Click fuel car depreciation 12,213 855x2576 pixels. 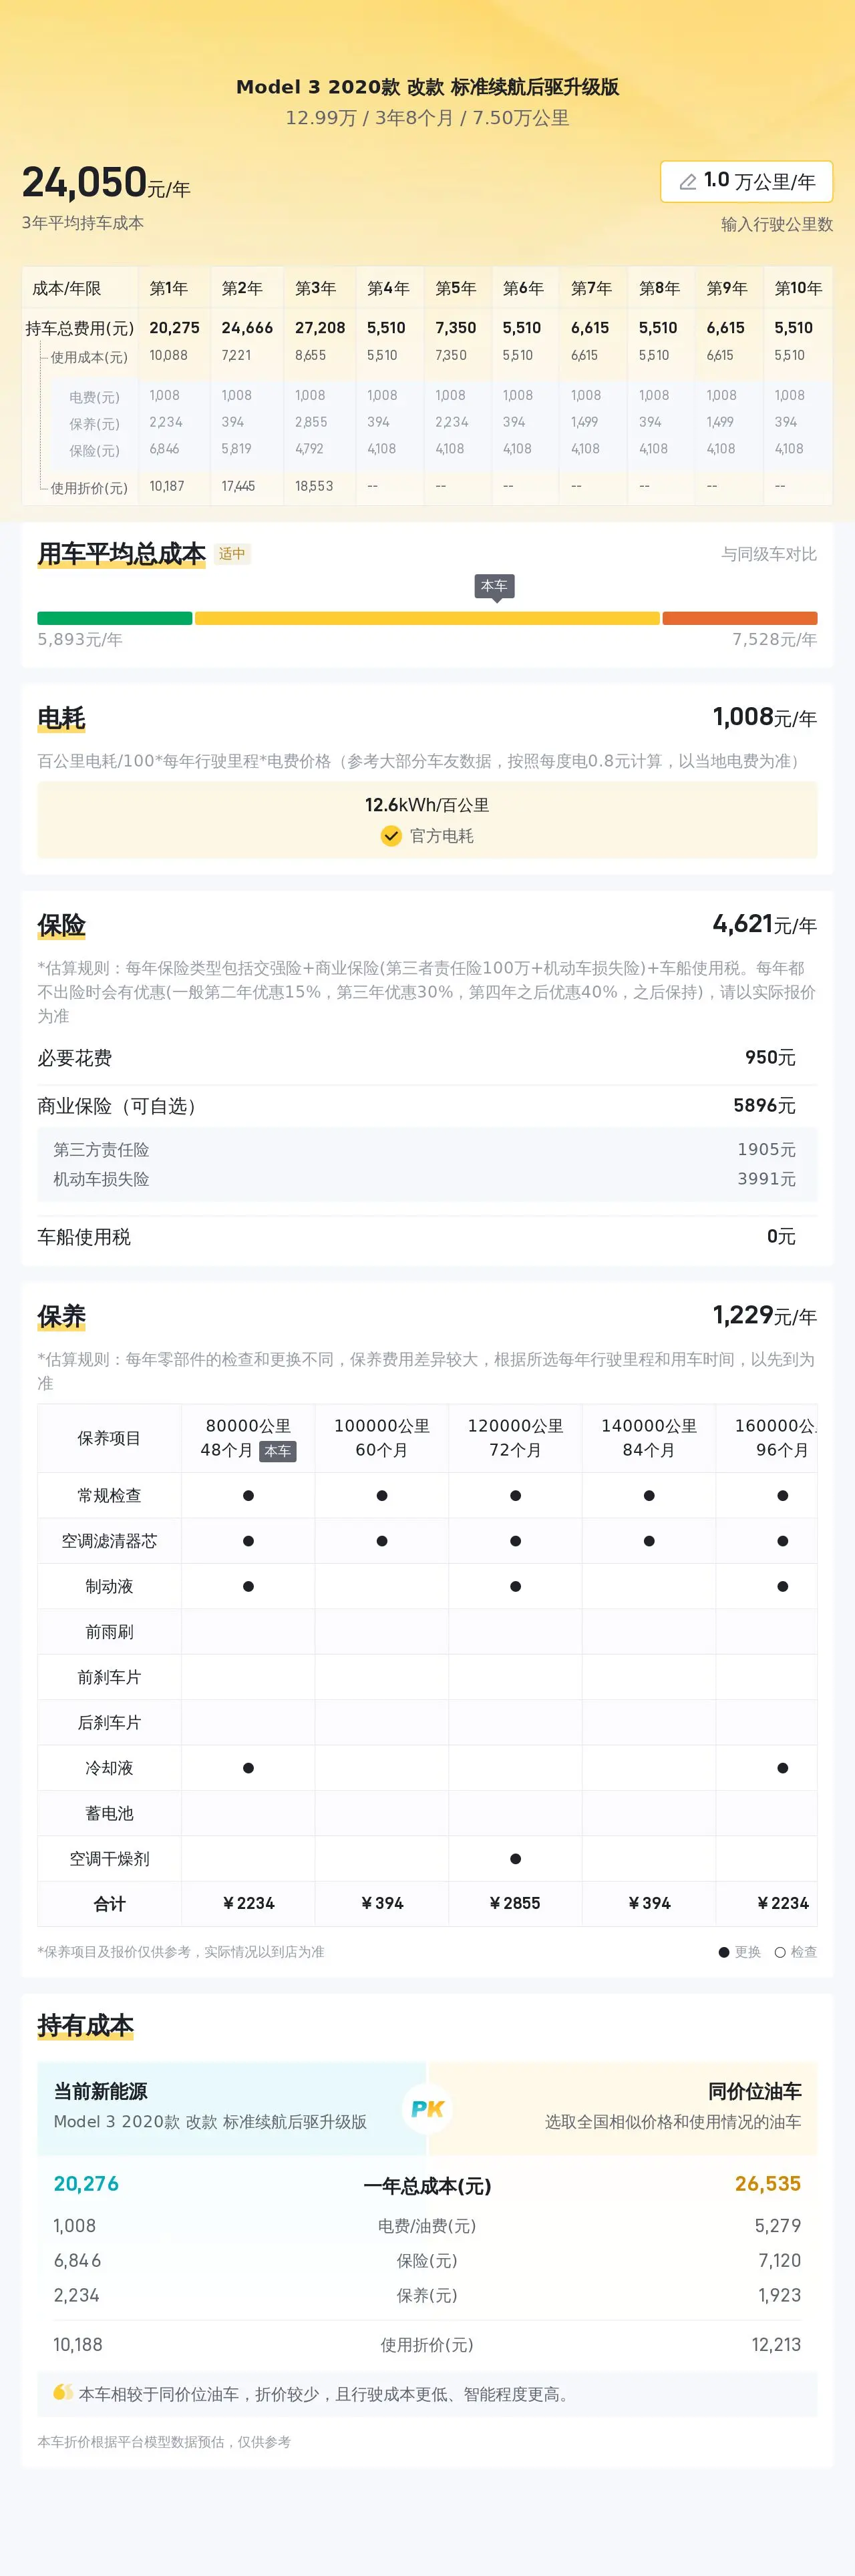pos(777,2344)
